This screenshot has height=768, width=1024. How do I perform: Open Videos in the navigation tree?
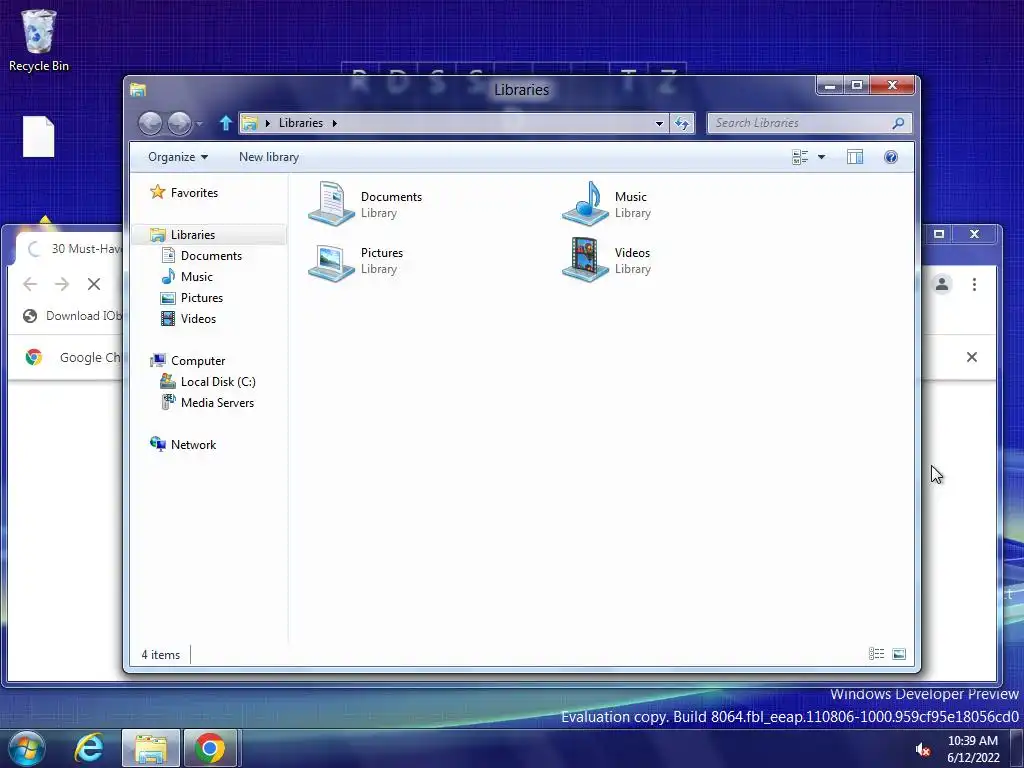[x=198, y=318]
